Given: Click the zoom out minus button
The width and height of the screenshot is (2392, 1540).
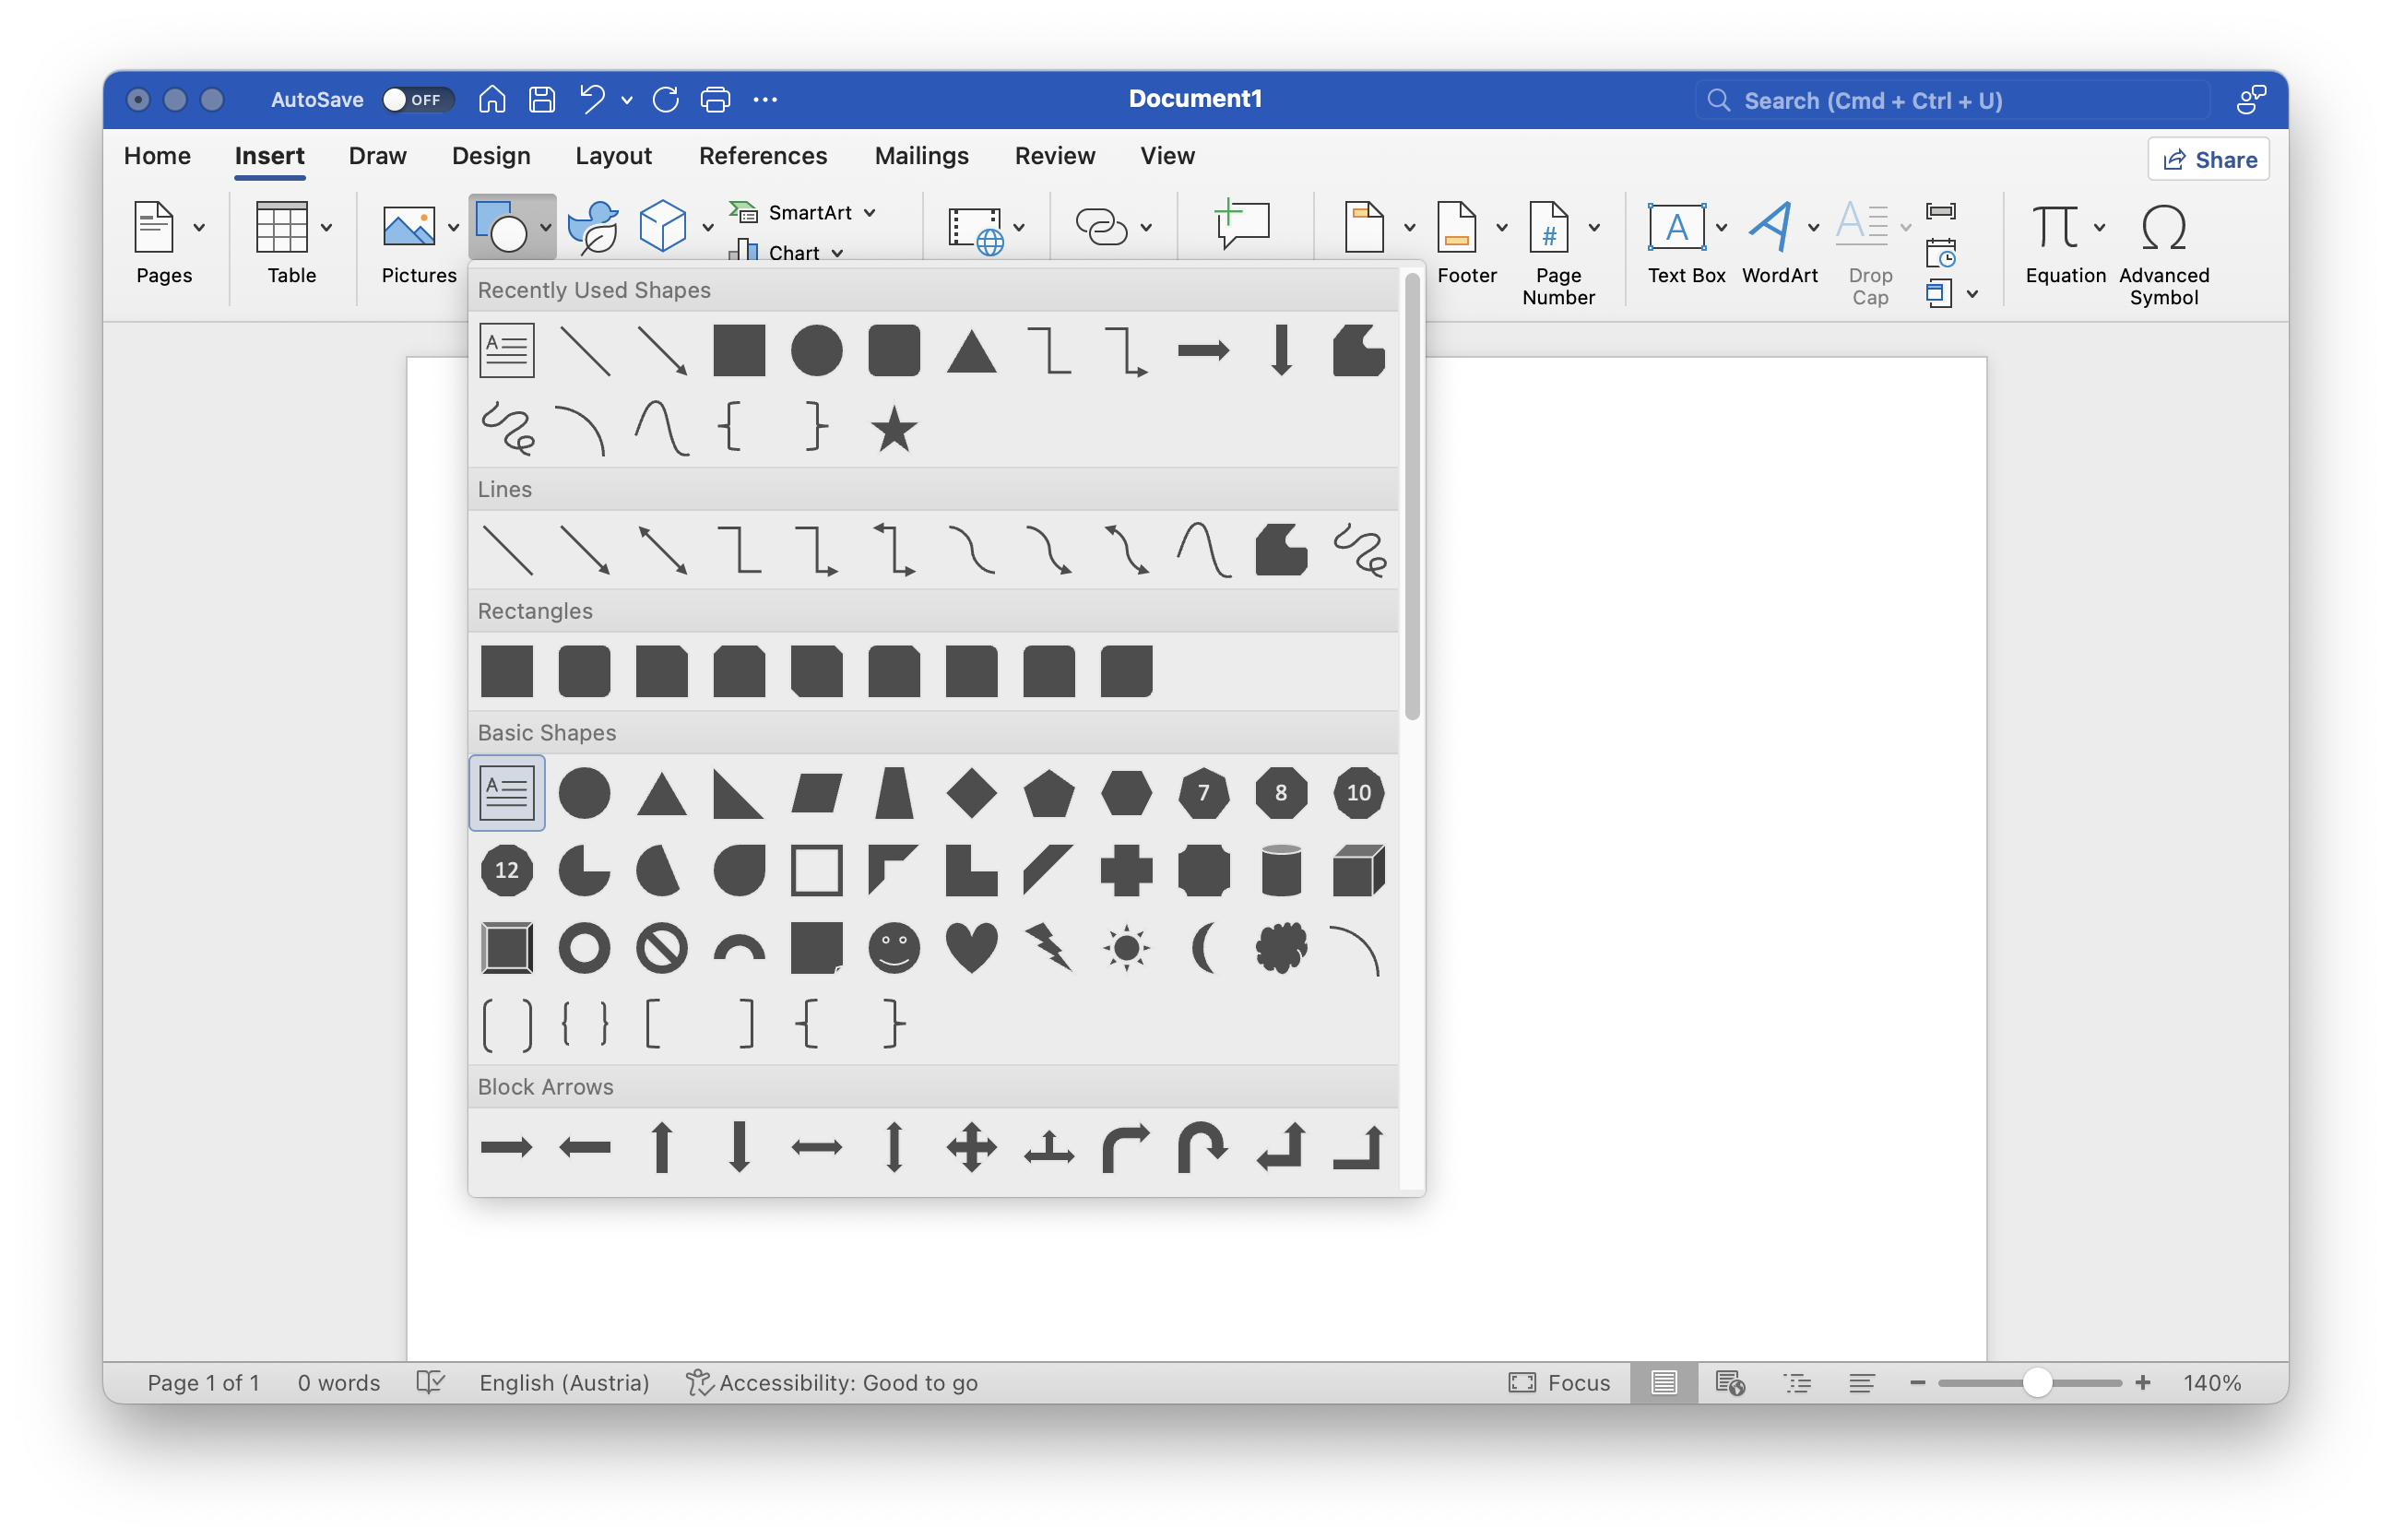Looking at the screenshot, I should coord(1916,1382).
